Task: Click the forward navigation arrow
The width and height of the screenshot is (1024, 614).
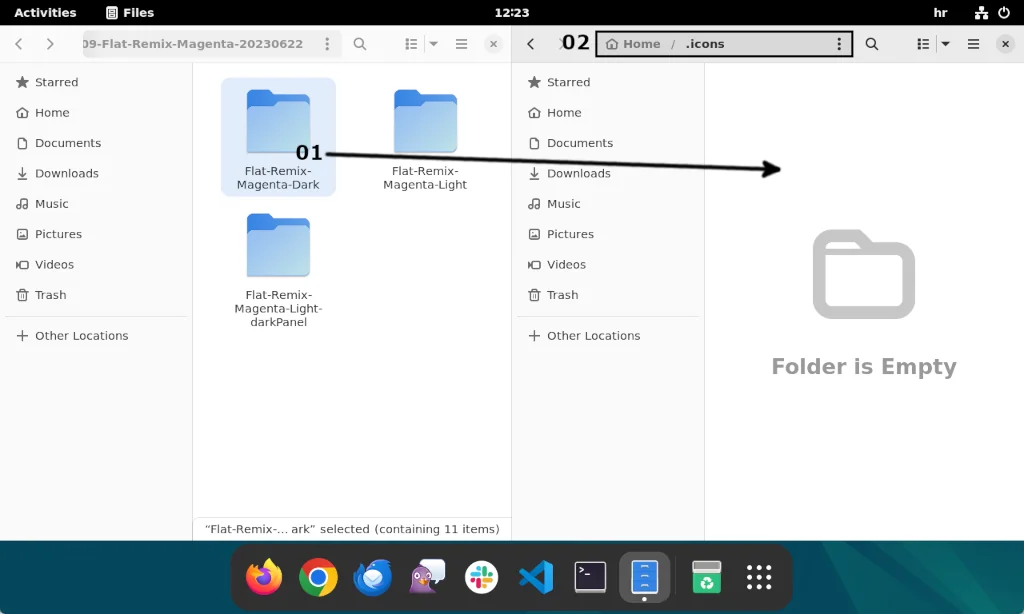Action: click(48, 43)
